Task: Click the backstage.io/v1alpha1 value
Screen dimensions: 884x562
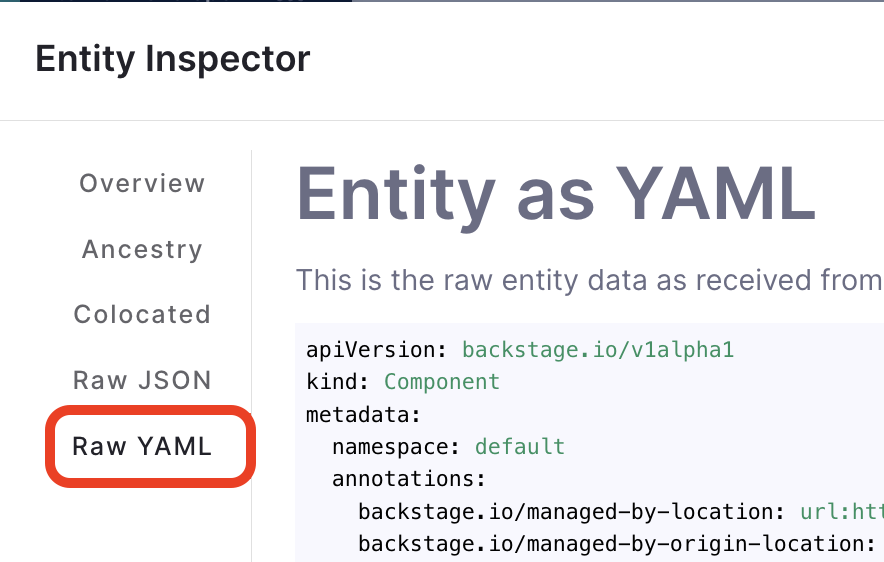Action: click(x=598, y=350)
